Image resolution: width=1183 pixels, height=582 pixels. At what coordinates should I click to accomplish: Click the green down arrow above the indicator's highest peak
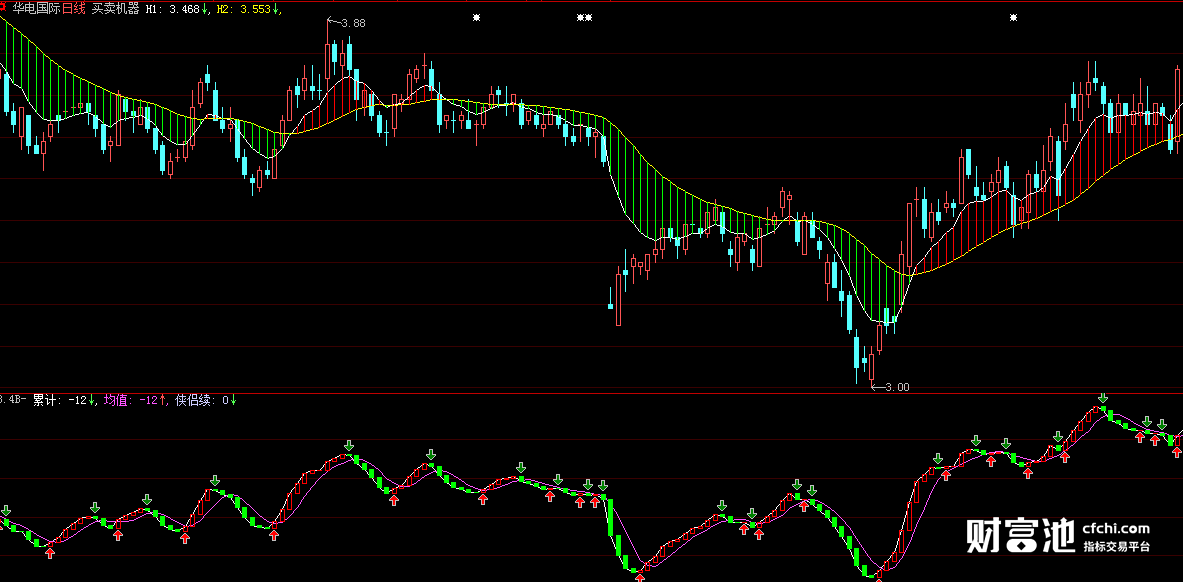pyautogui.click(x=1103, y=398)
